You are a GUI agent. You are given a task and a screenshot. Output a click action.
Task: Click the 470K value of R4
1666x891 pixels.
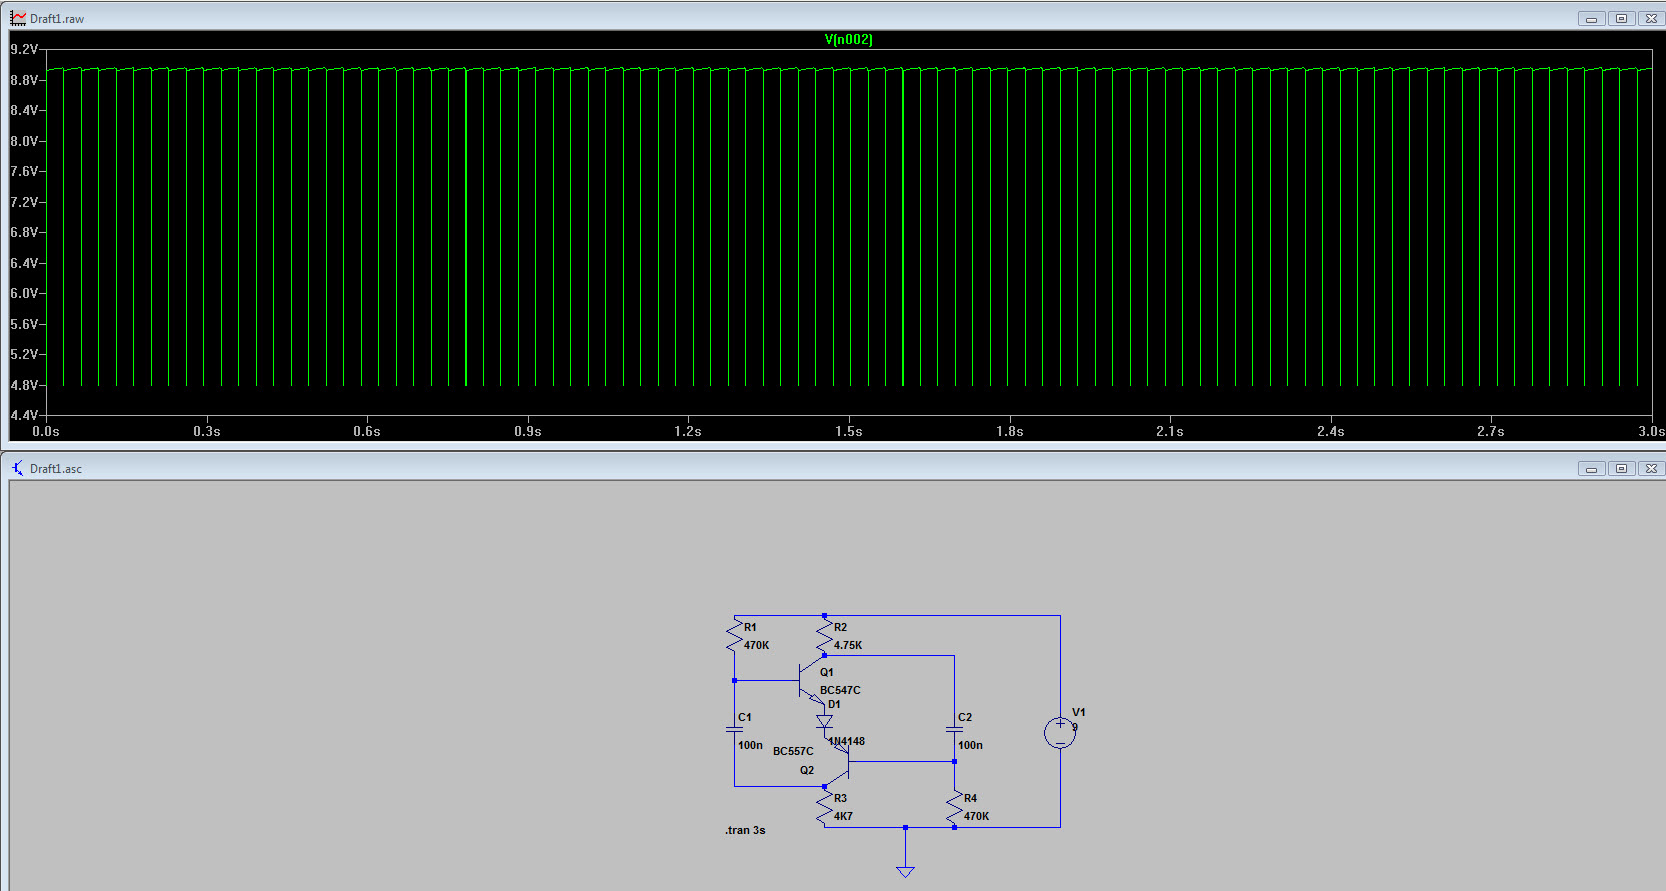pyautogui.click(x=976, y=816)
